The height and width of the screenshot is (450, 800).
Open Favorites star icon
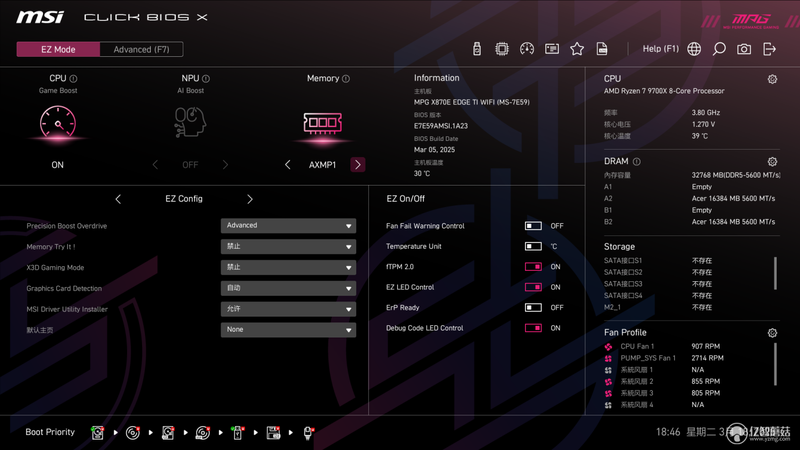tap(577, 49)
